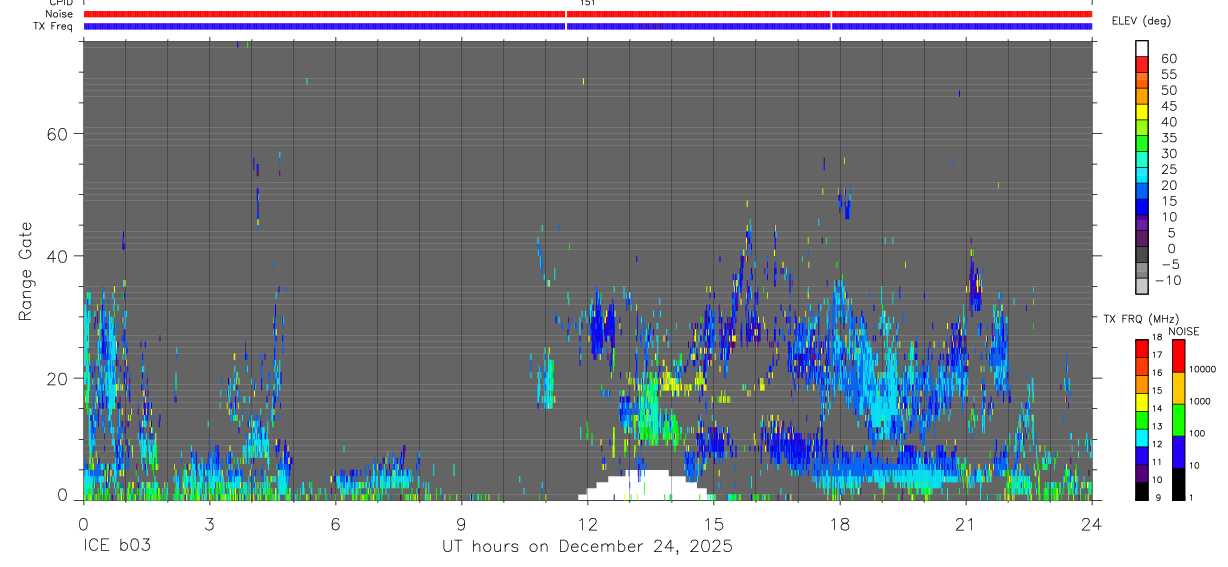
Task: Click the '14' value in TX FRQ legend
Action: coord(1158,408)
